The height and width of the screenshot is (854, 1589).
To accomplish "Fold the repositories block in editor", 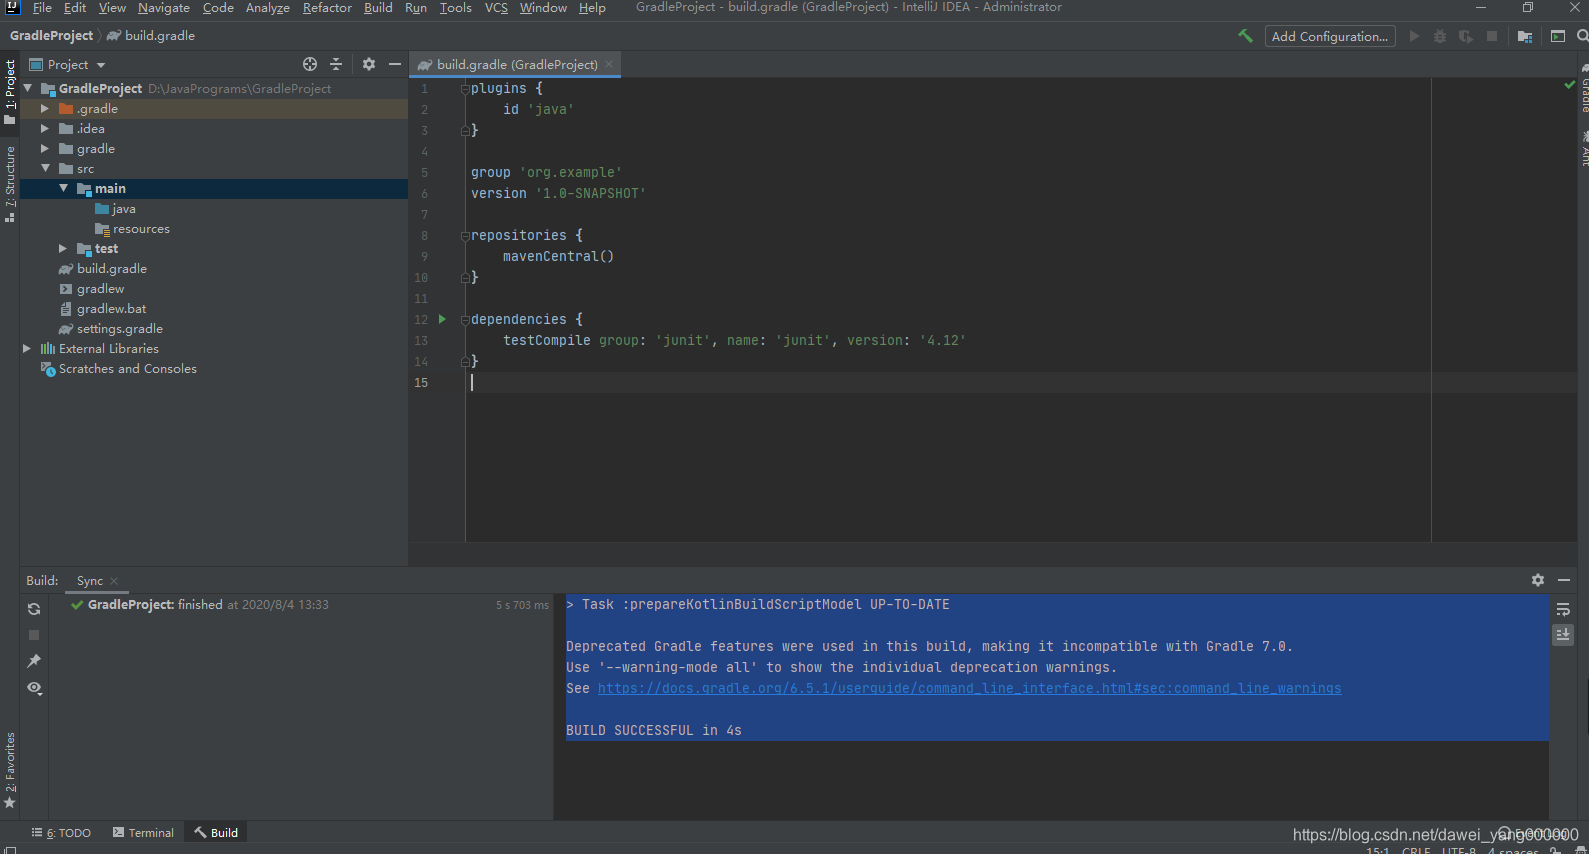I will [x=465, y=235].
